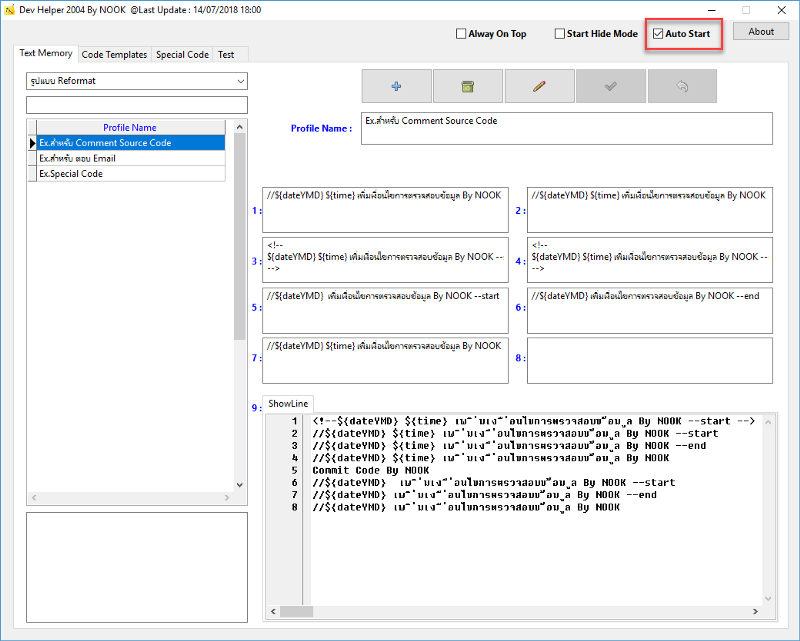The height and width of the screenshot is (641, 800).
Task: Click the green archive box icon
Action: coord(468,87)
